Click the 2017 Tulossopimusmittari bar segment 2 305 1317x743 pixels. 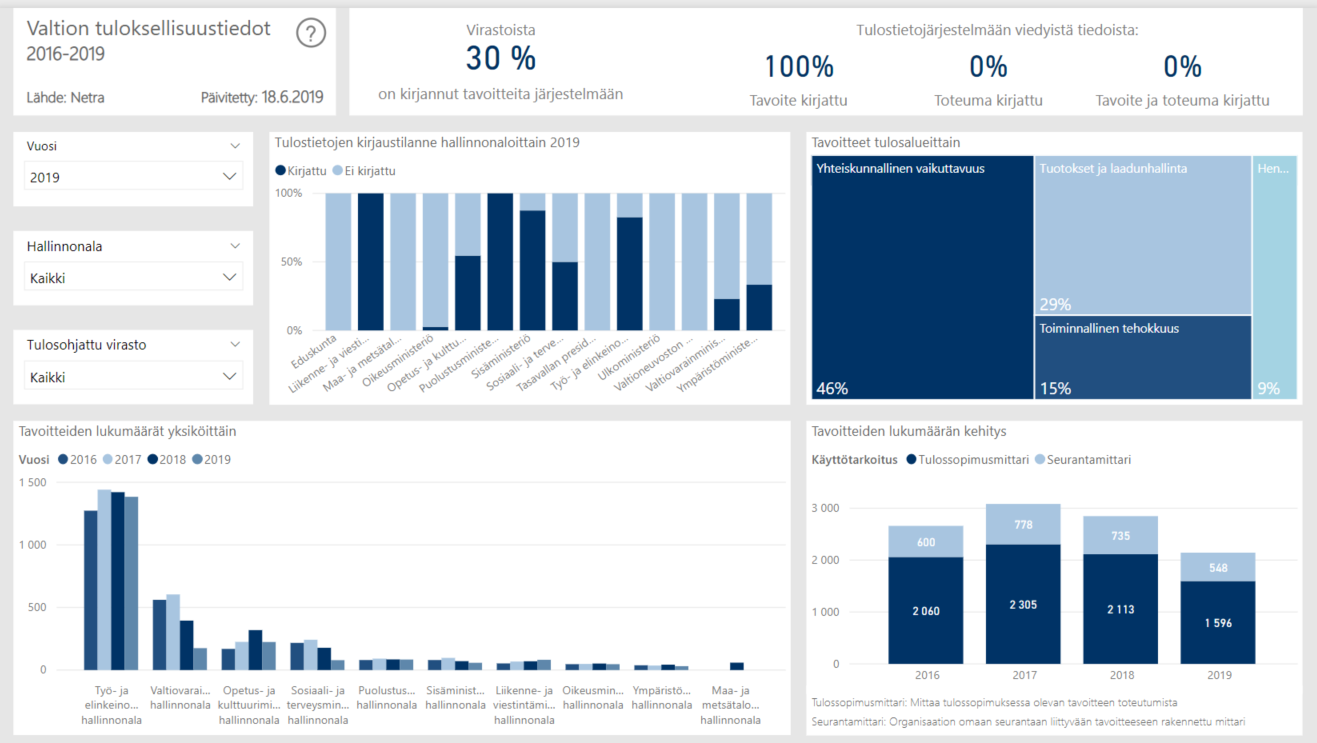(1022, 603)
